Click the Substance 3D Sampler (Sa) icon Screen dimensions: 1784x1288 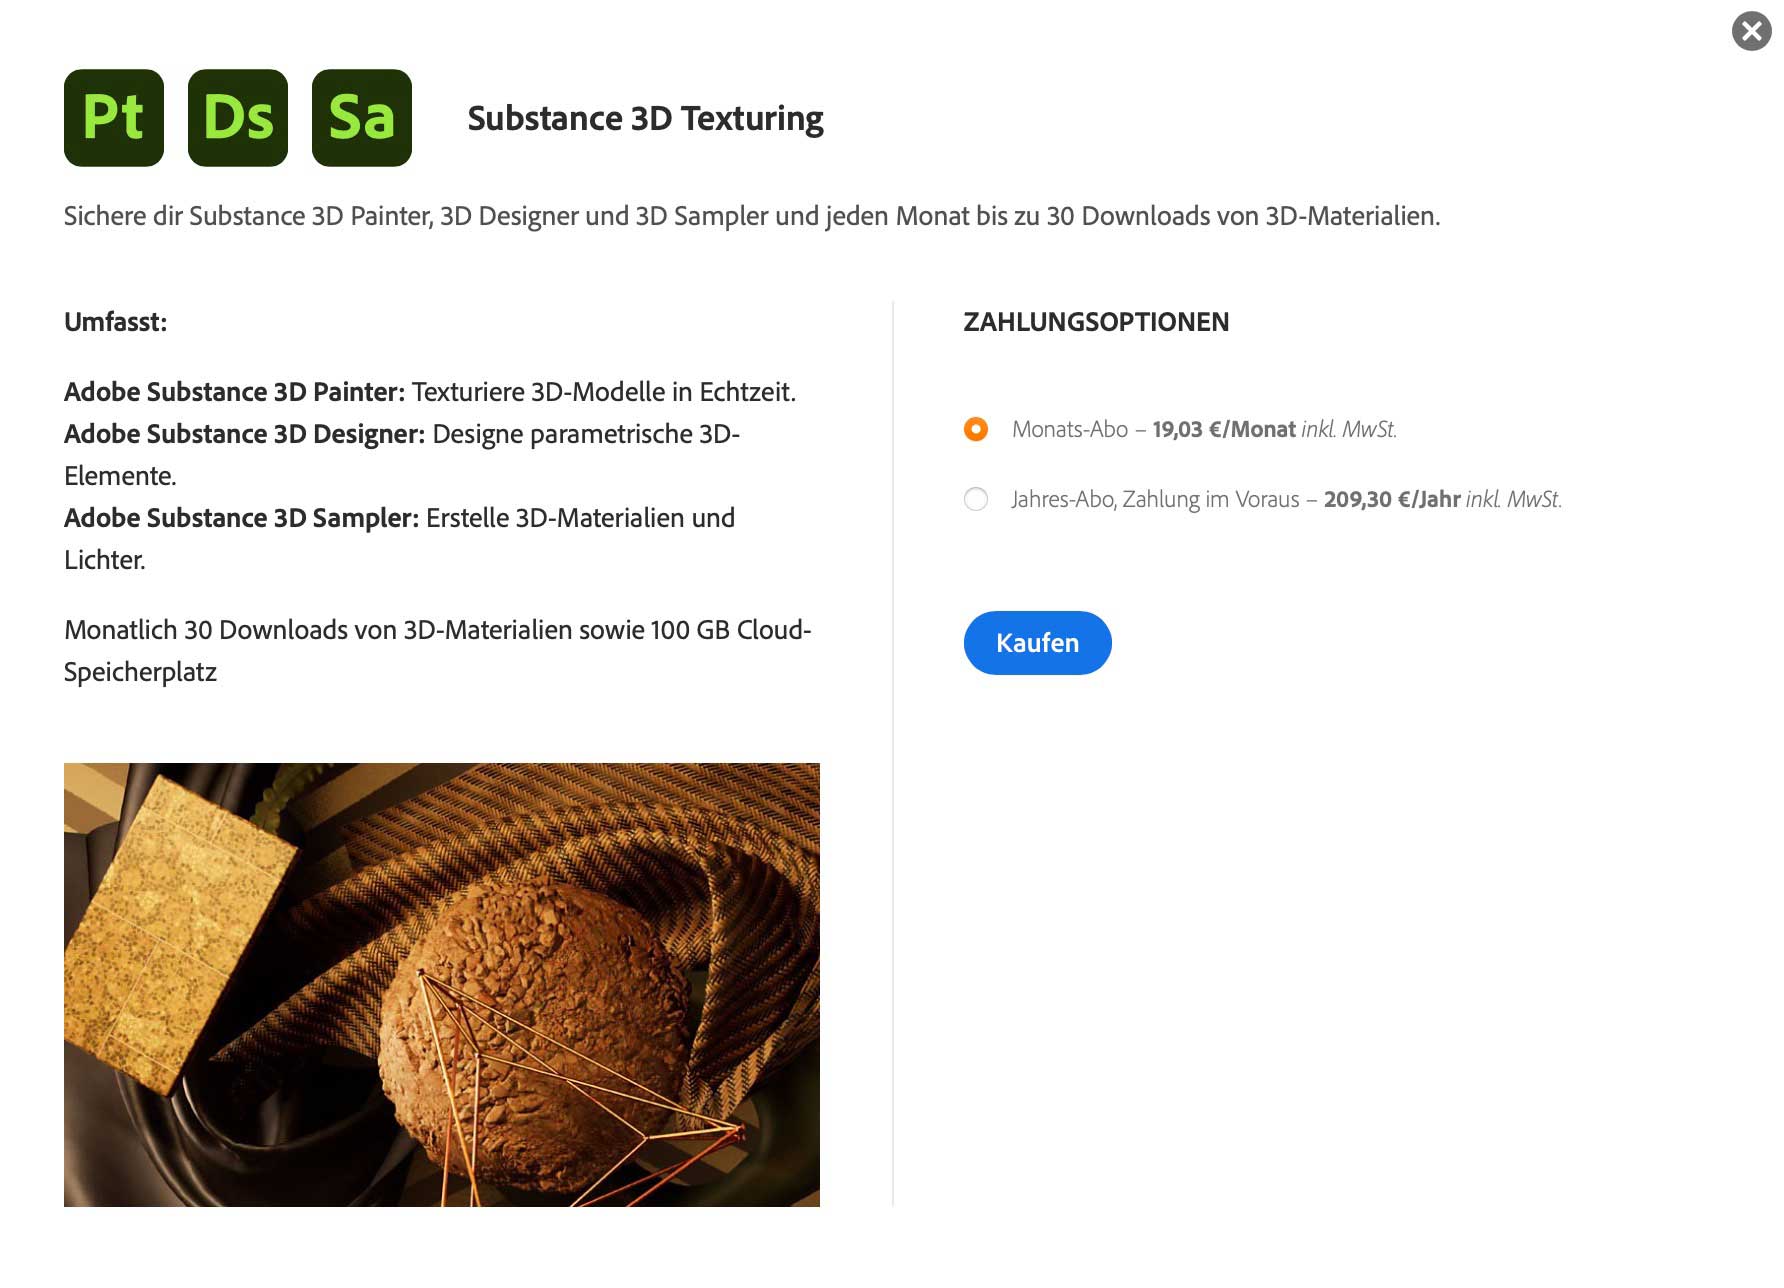[x=362, y=118]
